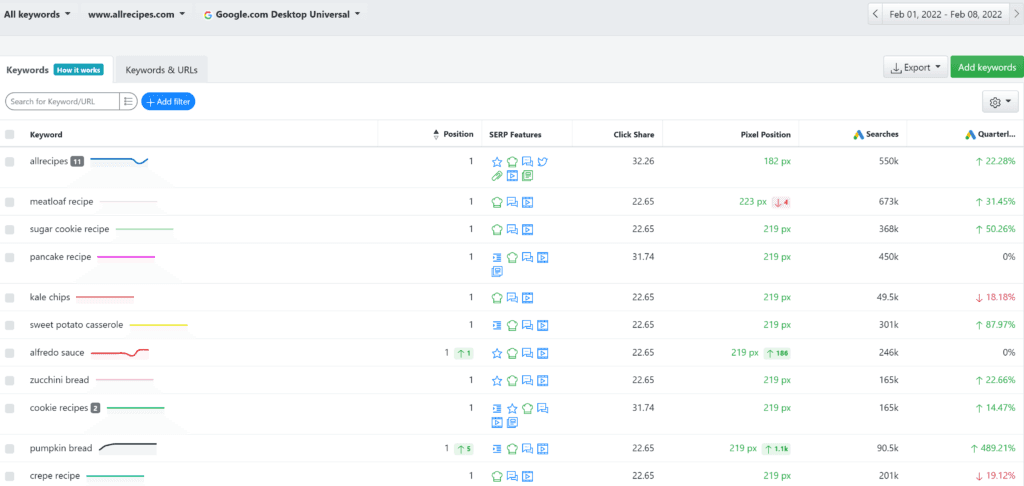Sort by Click Share column header
1024x486 pixels.
click(633, 135)
